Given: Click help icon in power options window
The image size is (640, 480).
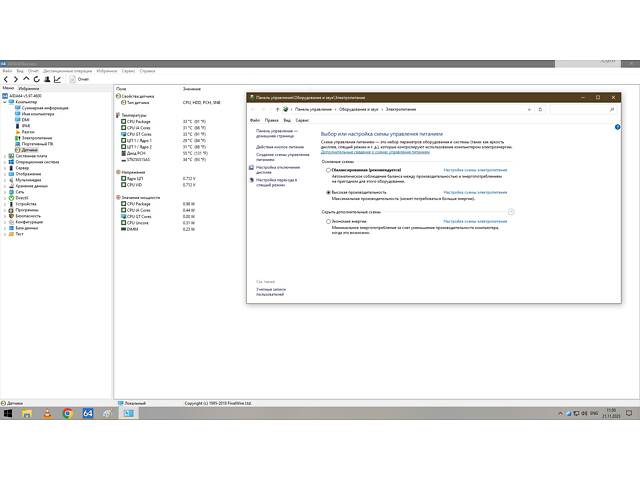Looking at the screenshot, I should pos(617,127).
